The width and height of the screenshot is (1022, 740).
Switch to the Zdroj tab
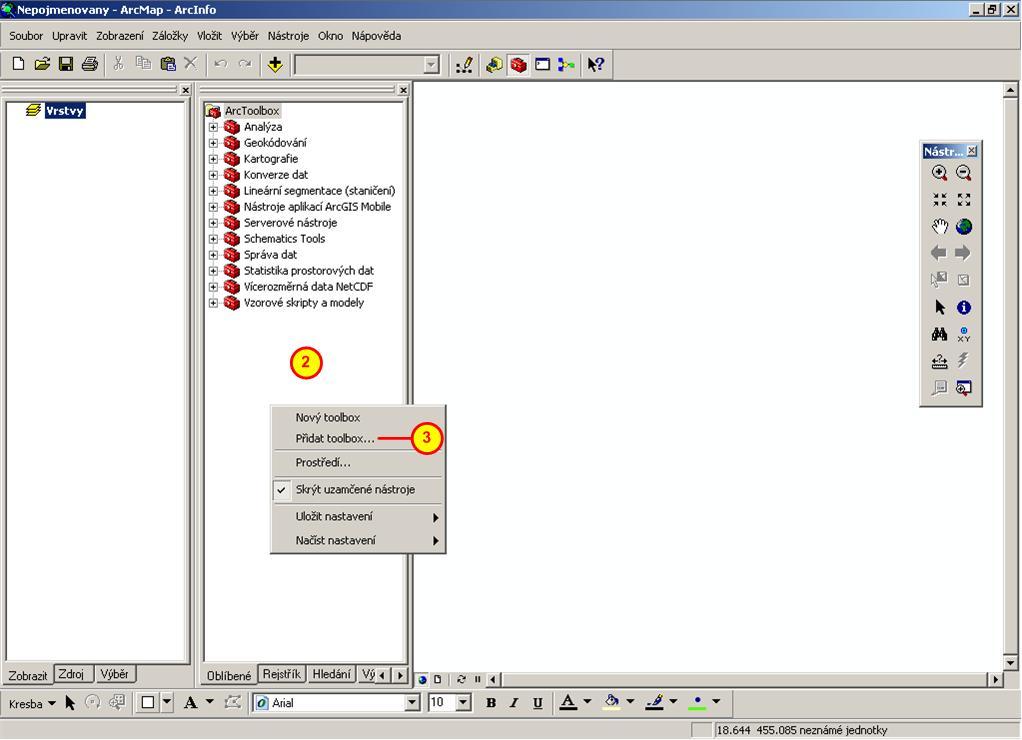click(72, 674)
